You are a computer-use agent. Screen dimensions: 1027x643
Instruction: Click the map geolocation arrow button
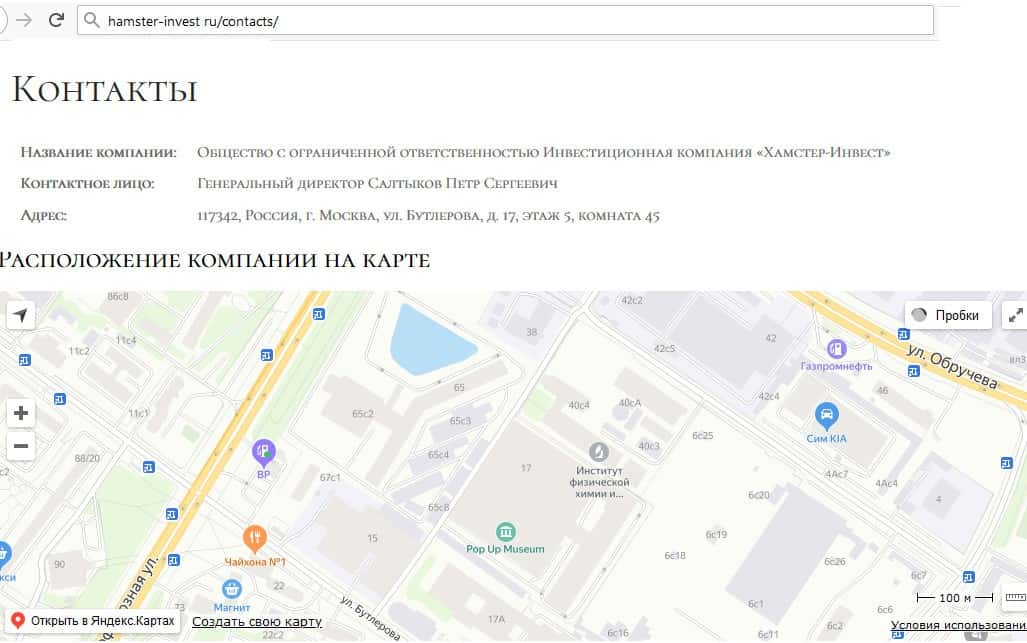point(20,315)
